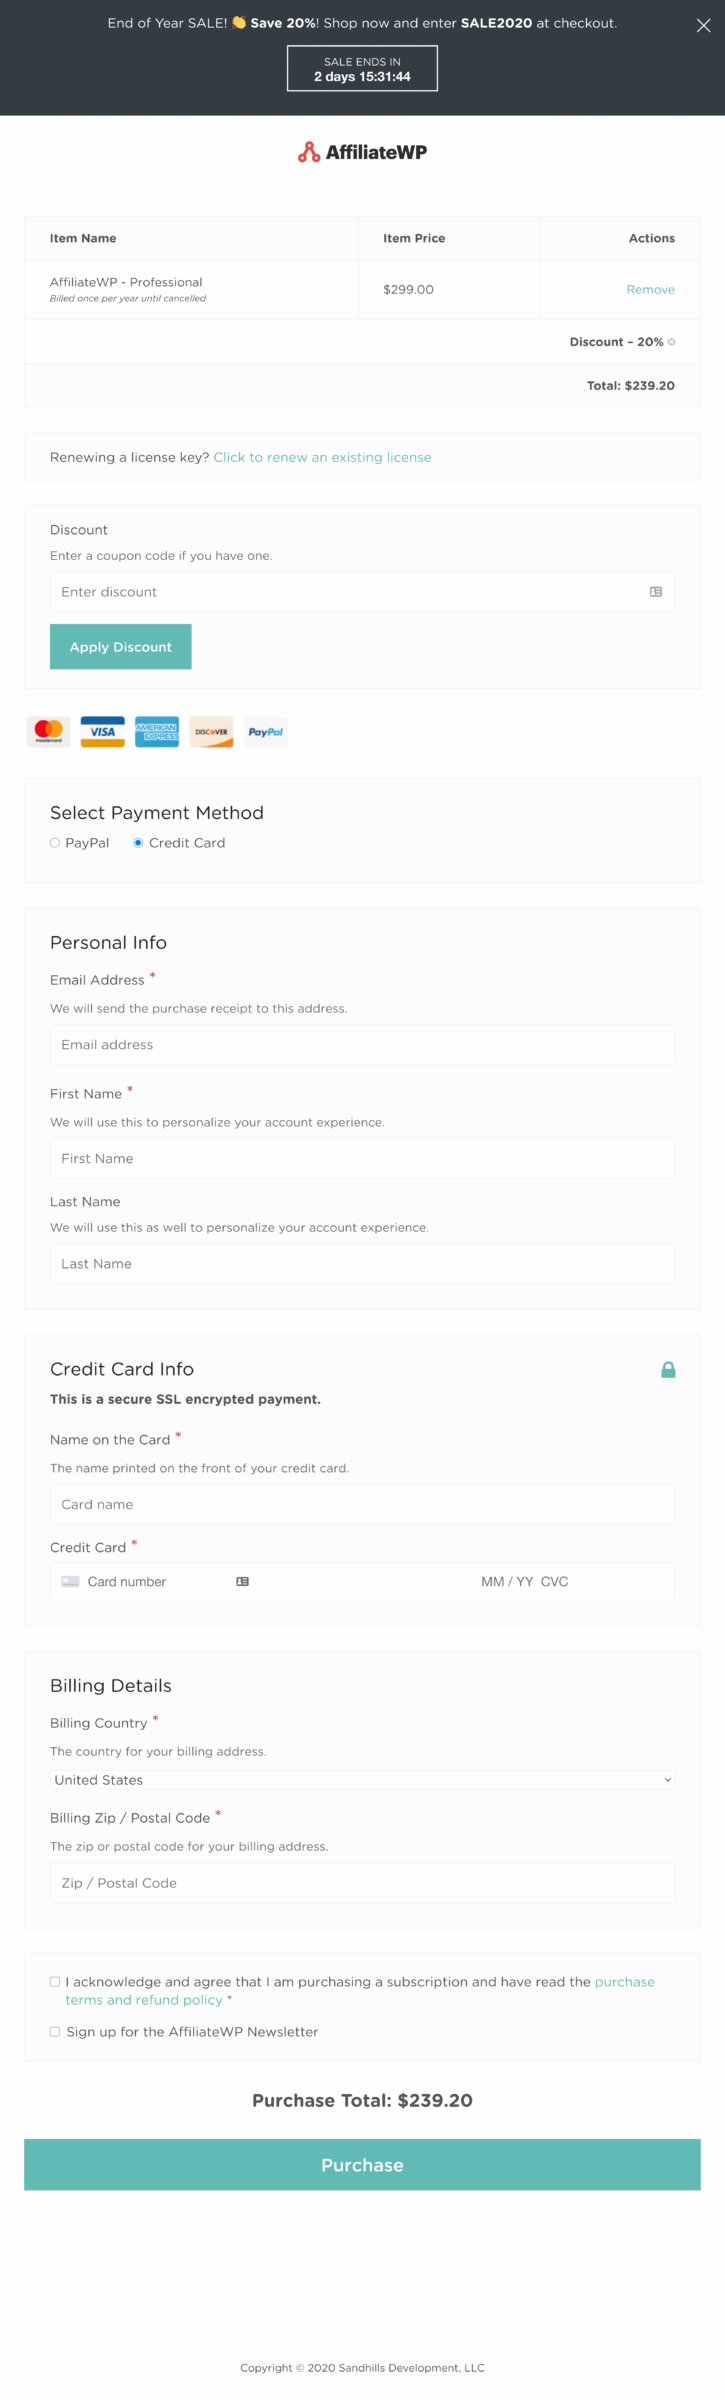Open the Billing Country dropdown
The height and width of the screenshot is (2400, 725).
[x=362, y=1780]
